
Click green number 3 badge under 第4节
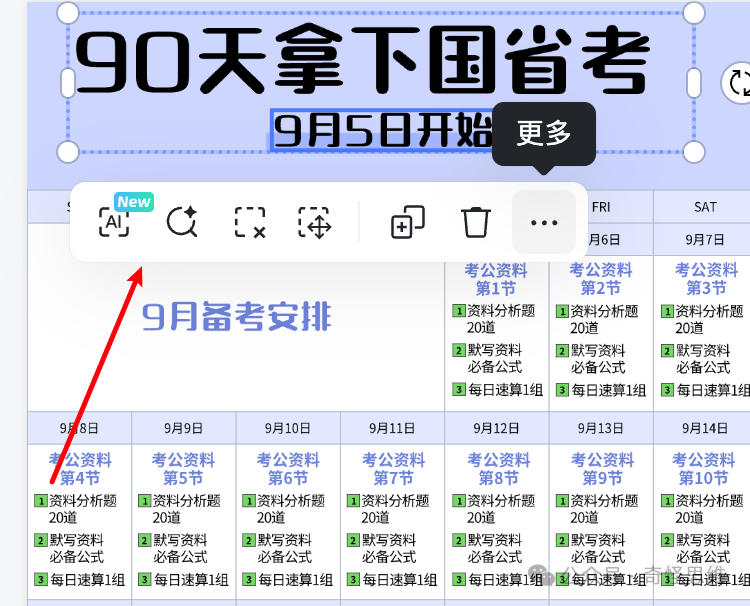[41, 580]
